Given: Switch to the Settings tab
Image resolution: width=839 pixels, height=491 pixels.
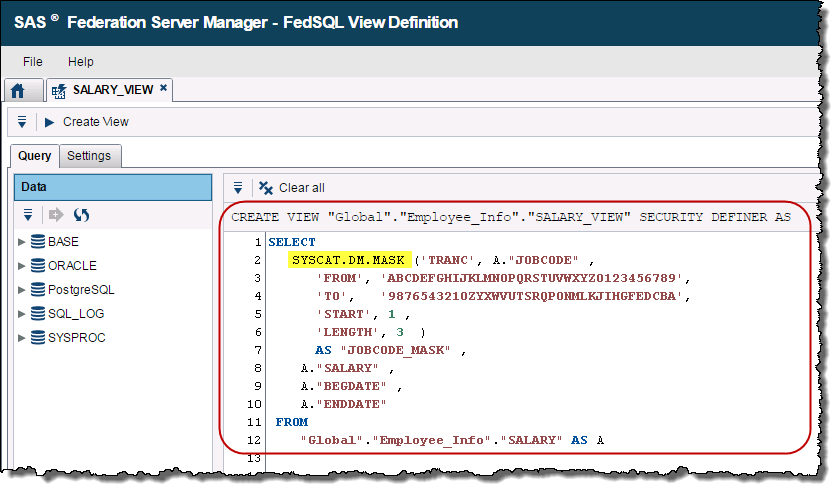Looking at the screenshot, I should point(89,156).
